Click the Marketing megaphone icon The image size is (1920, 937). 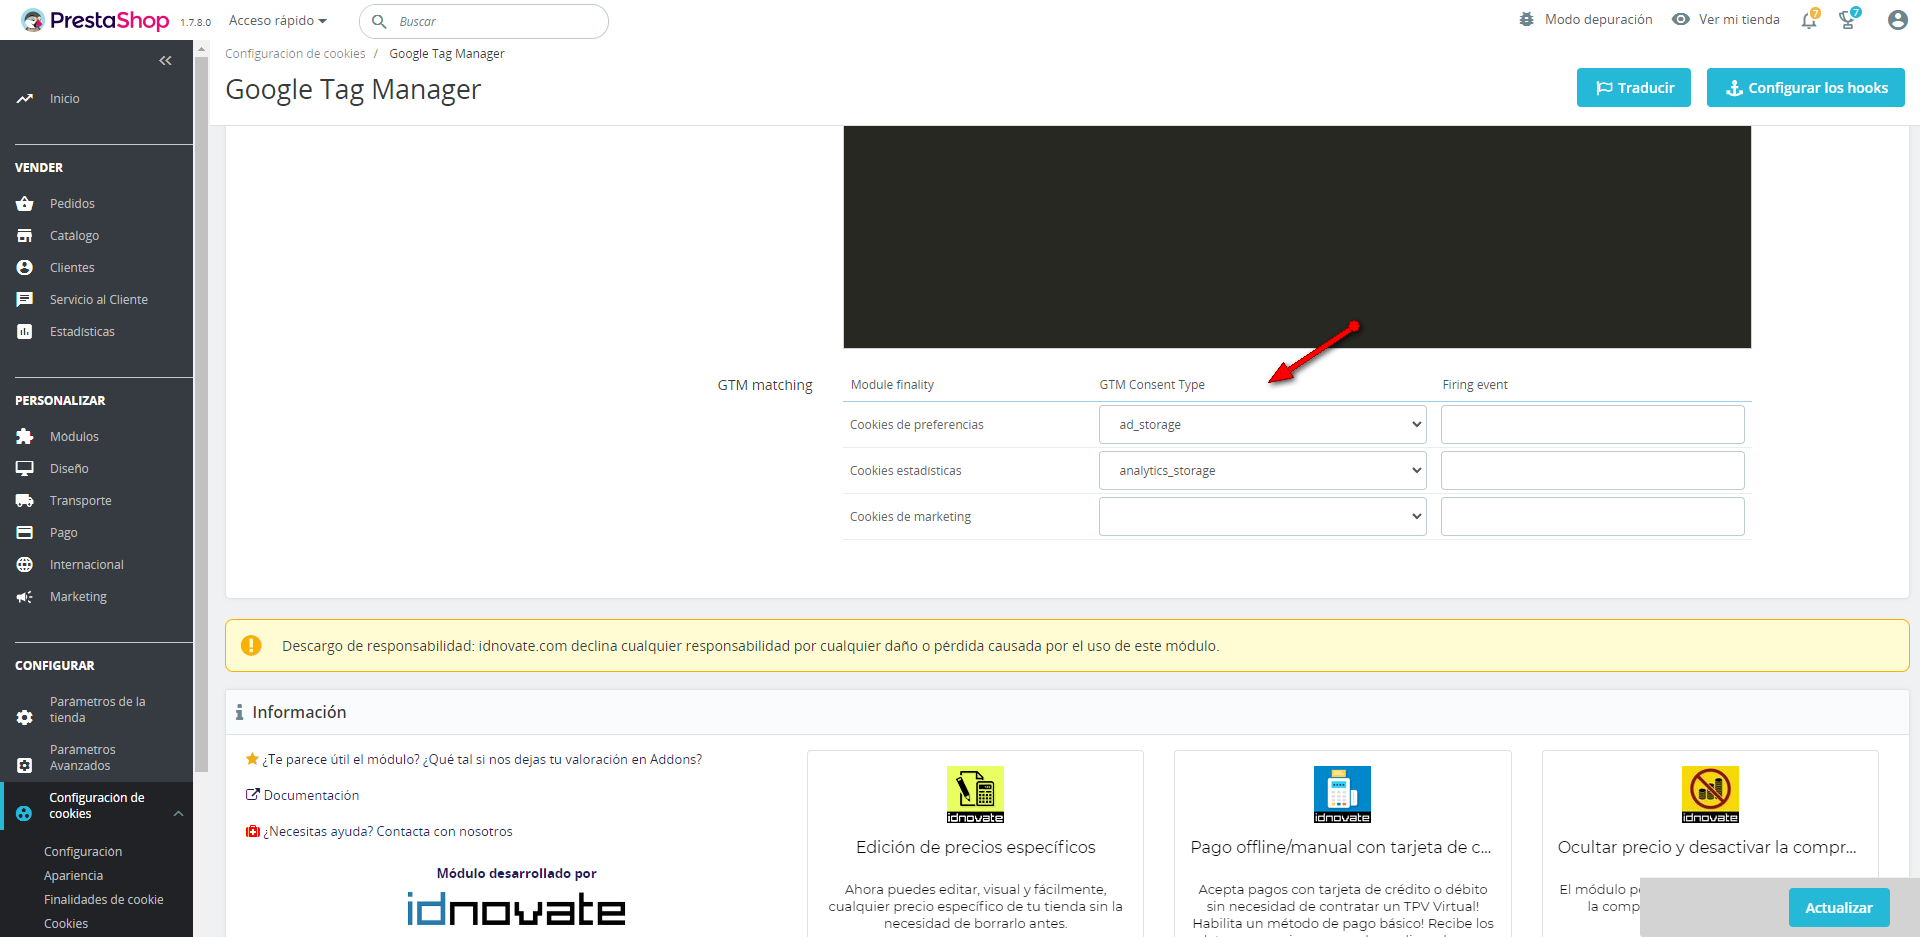[25, 597]
